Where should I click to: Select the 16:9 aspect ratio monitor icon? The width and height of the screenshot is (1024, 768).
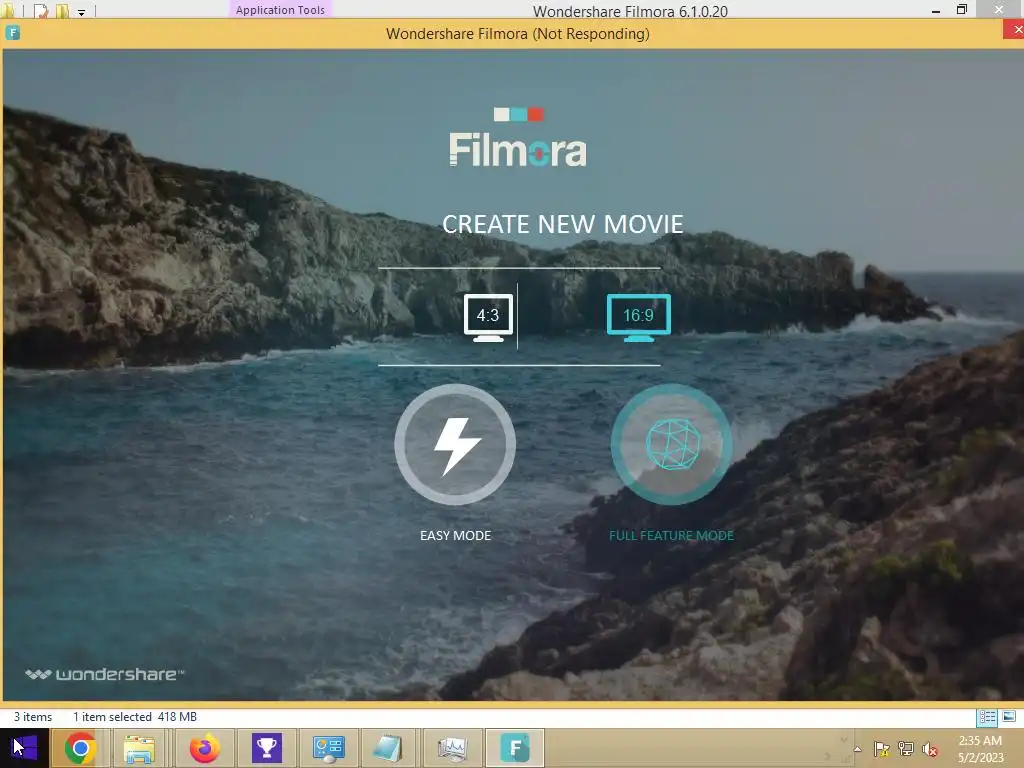tap(638, 317)
